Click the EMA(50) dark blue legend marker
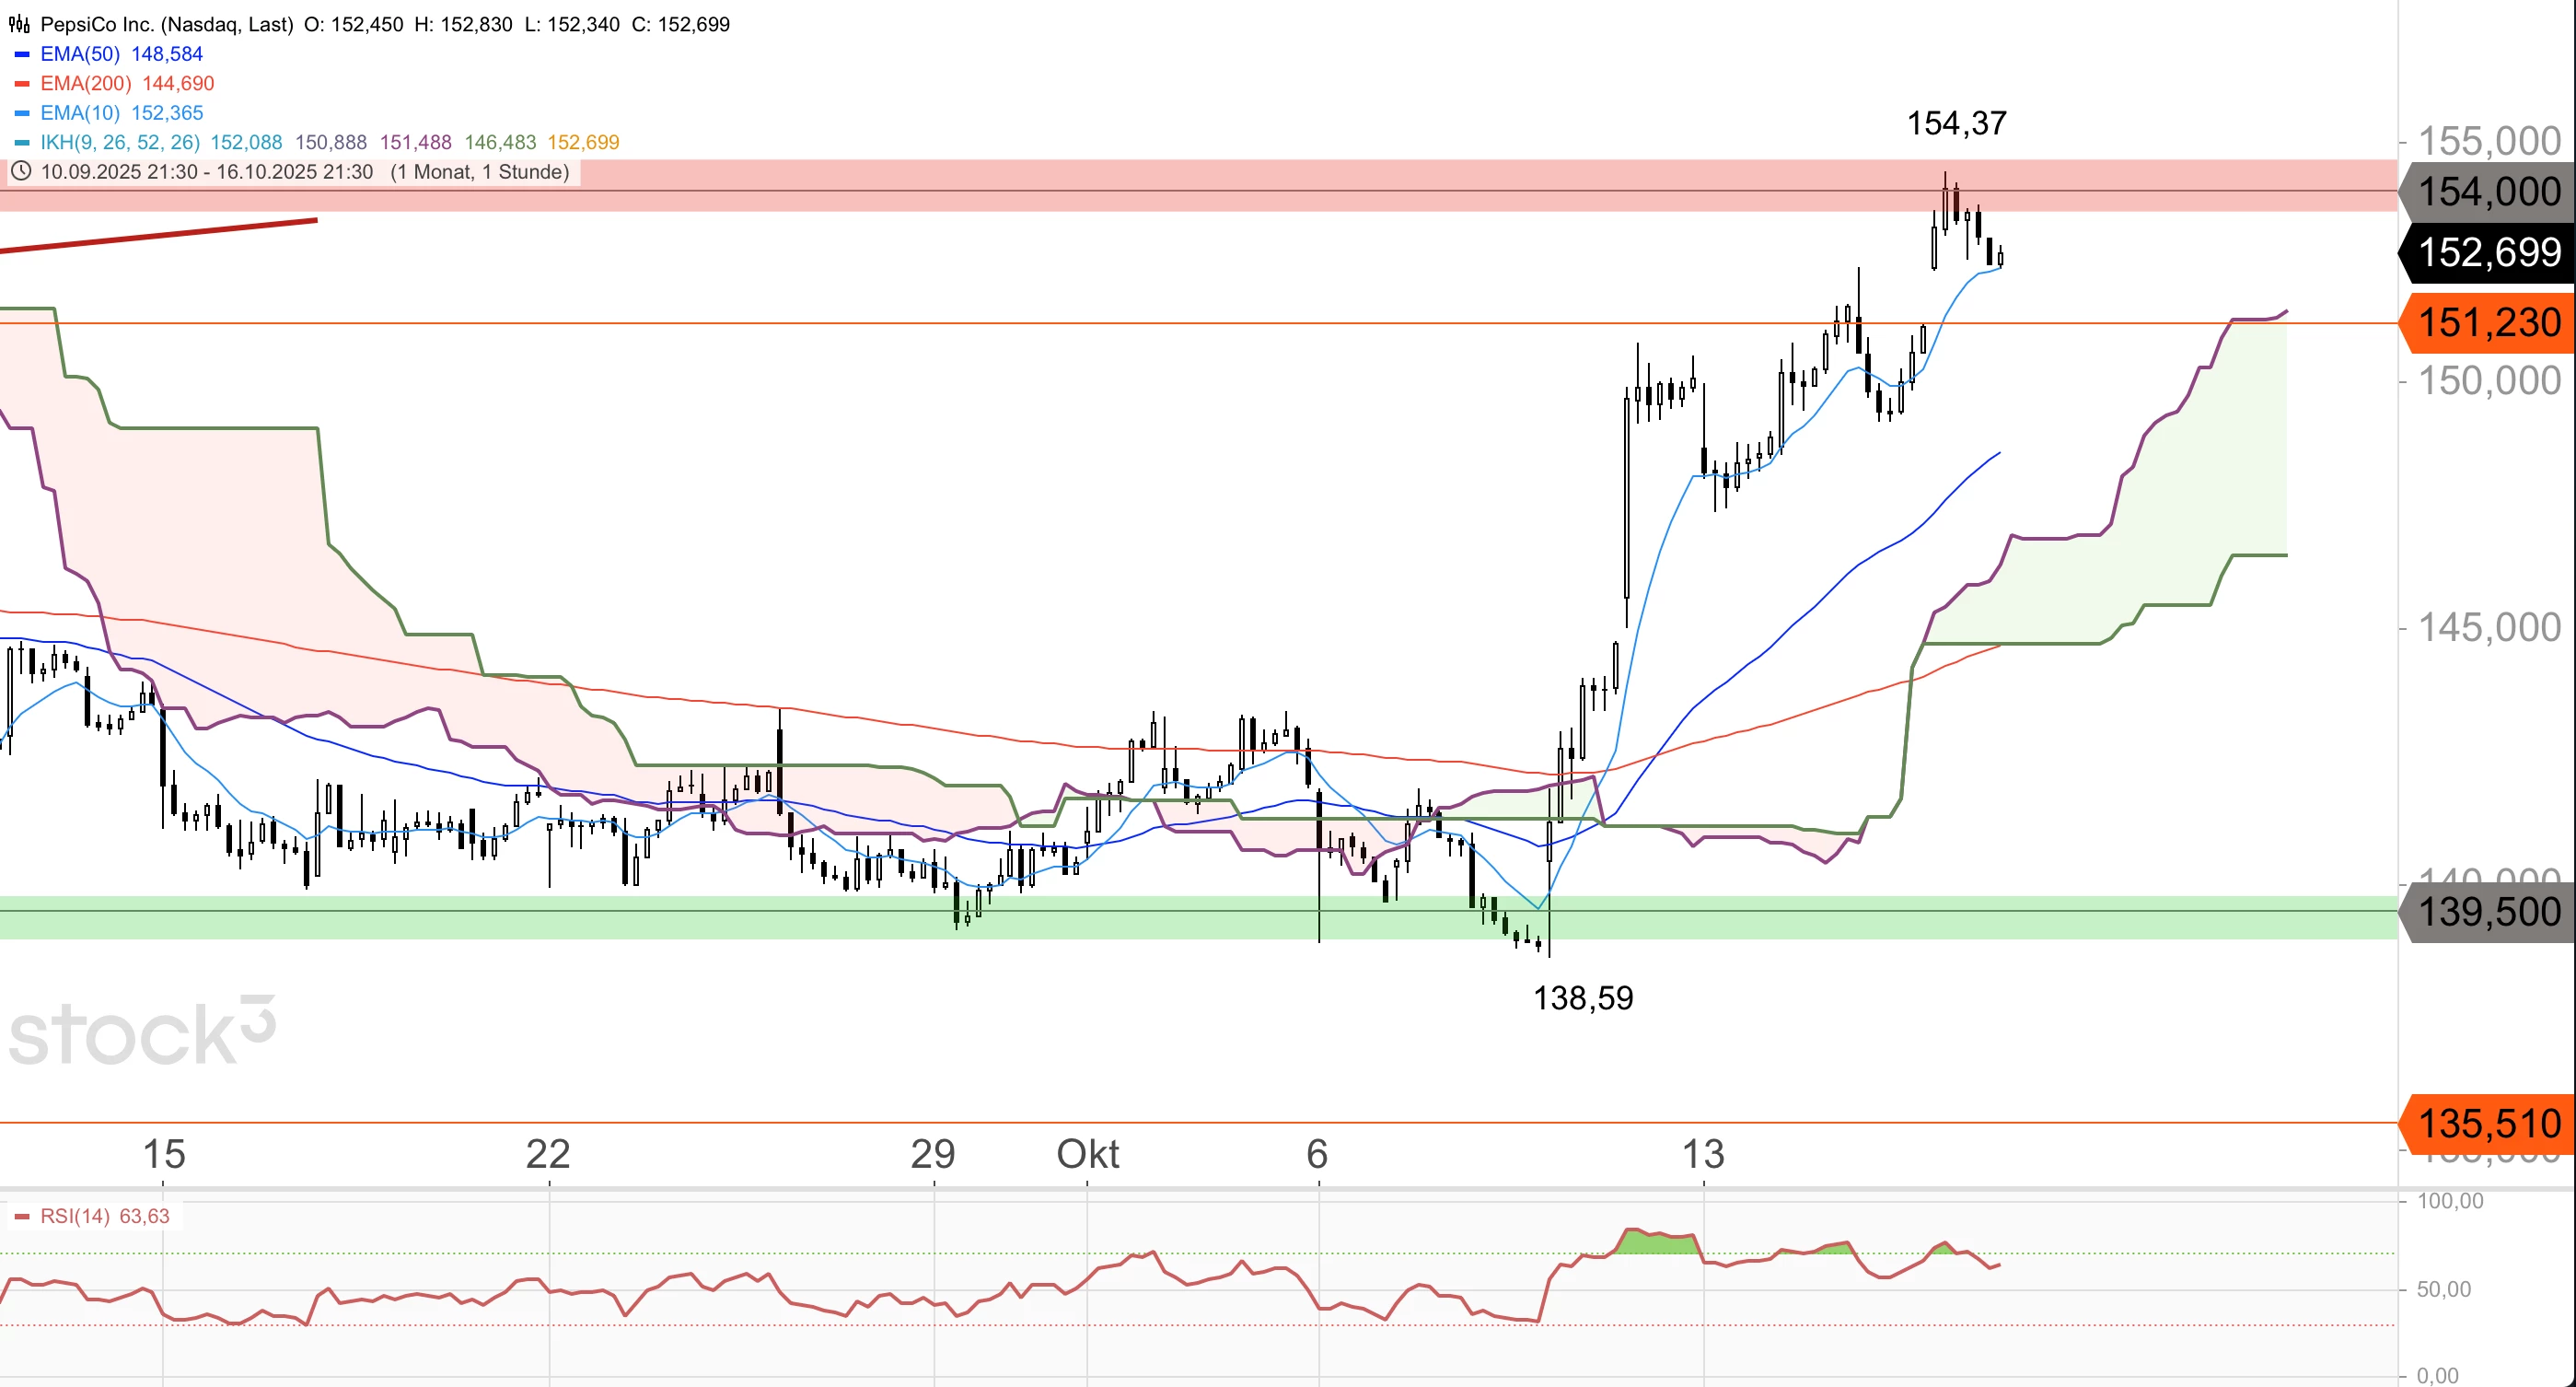2576x1387 pixels. 22,54
